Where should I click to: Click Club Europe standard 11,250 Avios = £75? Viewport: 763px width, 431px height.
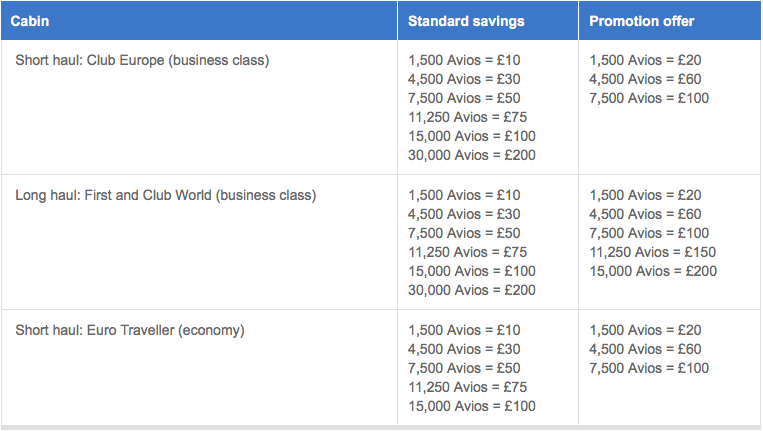[x=468, y=117]
